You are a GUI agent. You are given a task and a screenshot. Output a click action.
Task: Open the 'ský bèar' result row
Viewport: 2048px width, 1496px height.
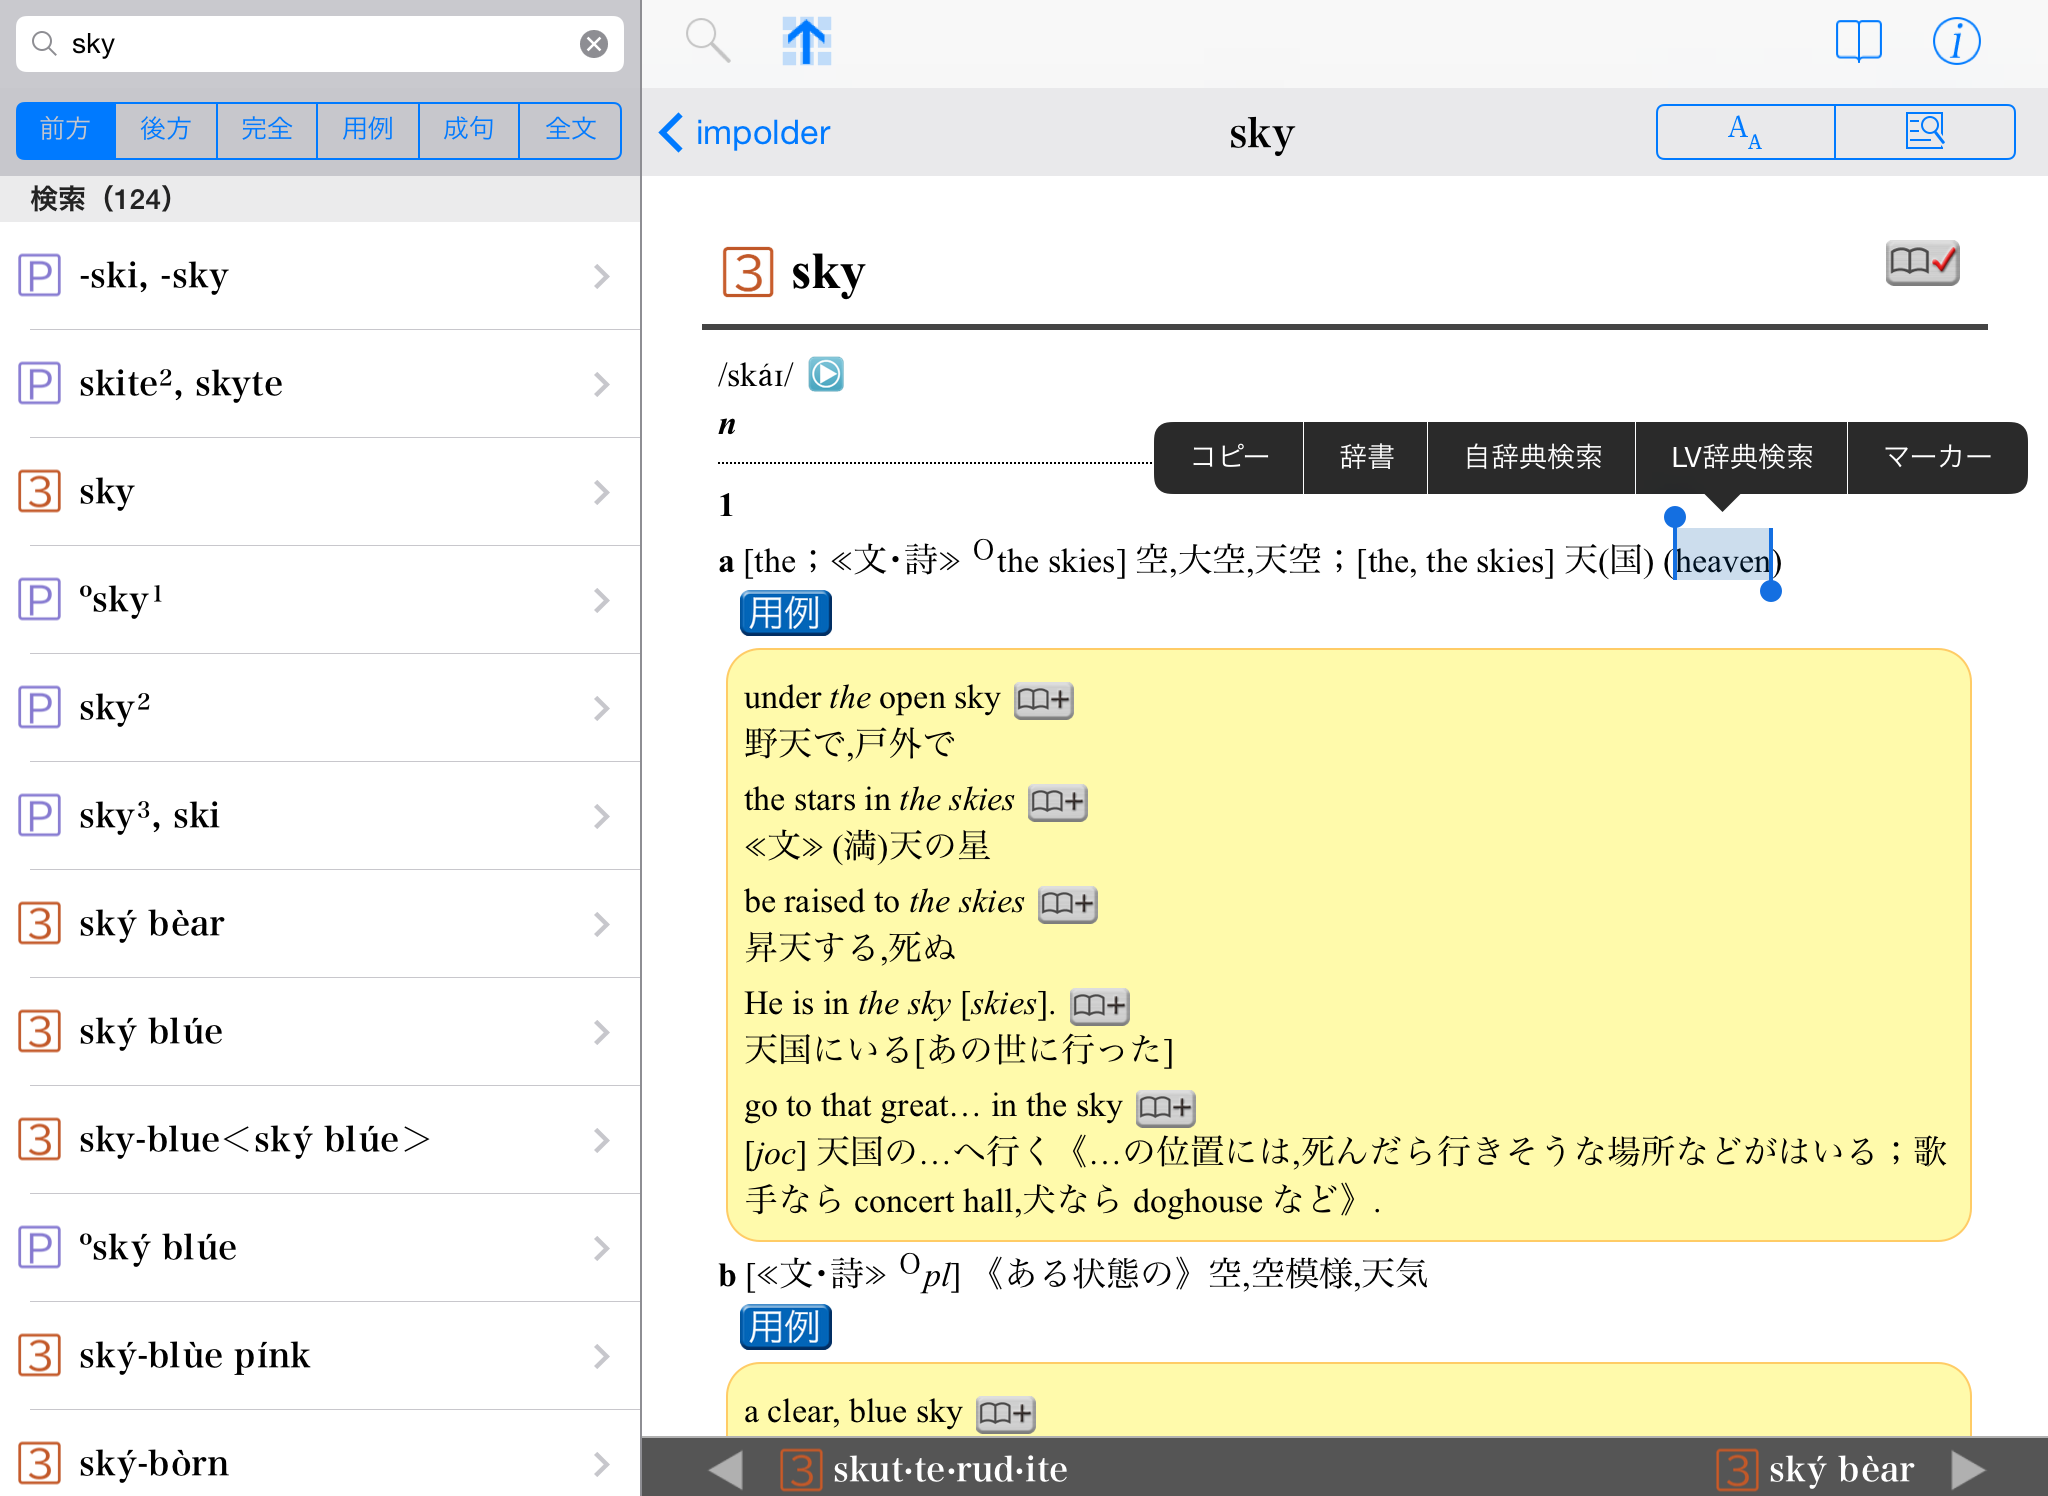(x=320, y=923)
